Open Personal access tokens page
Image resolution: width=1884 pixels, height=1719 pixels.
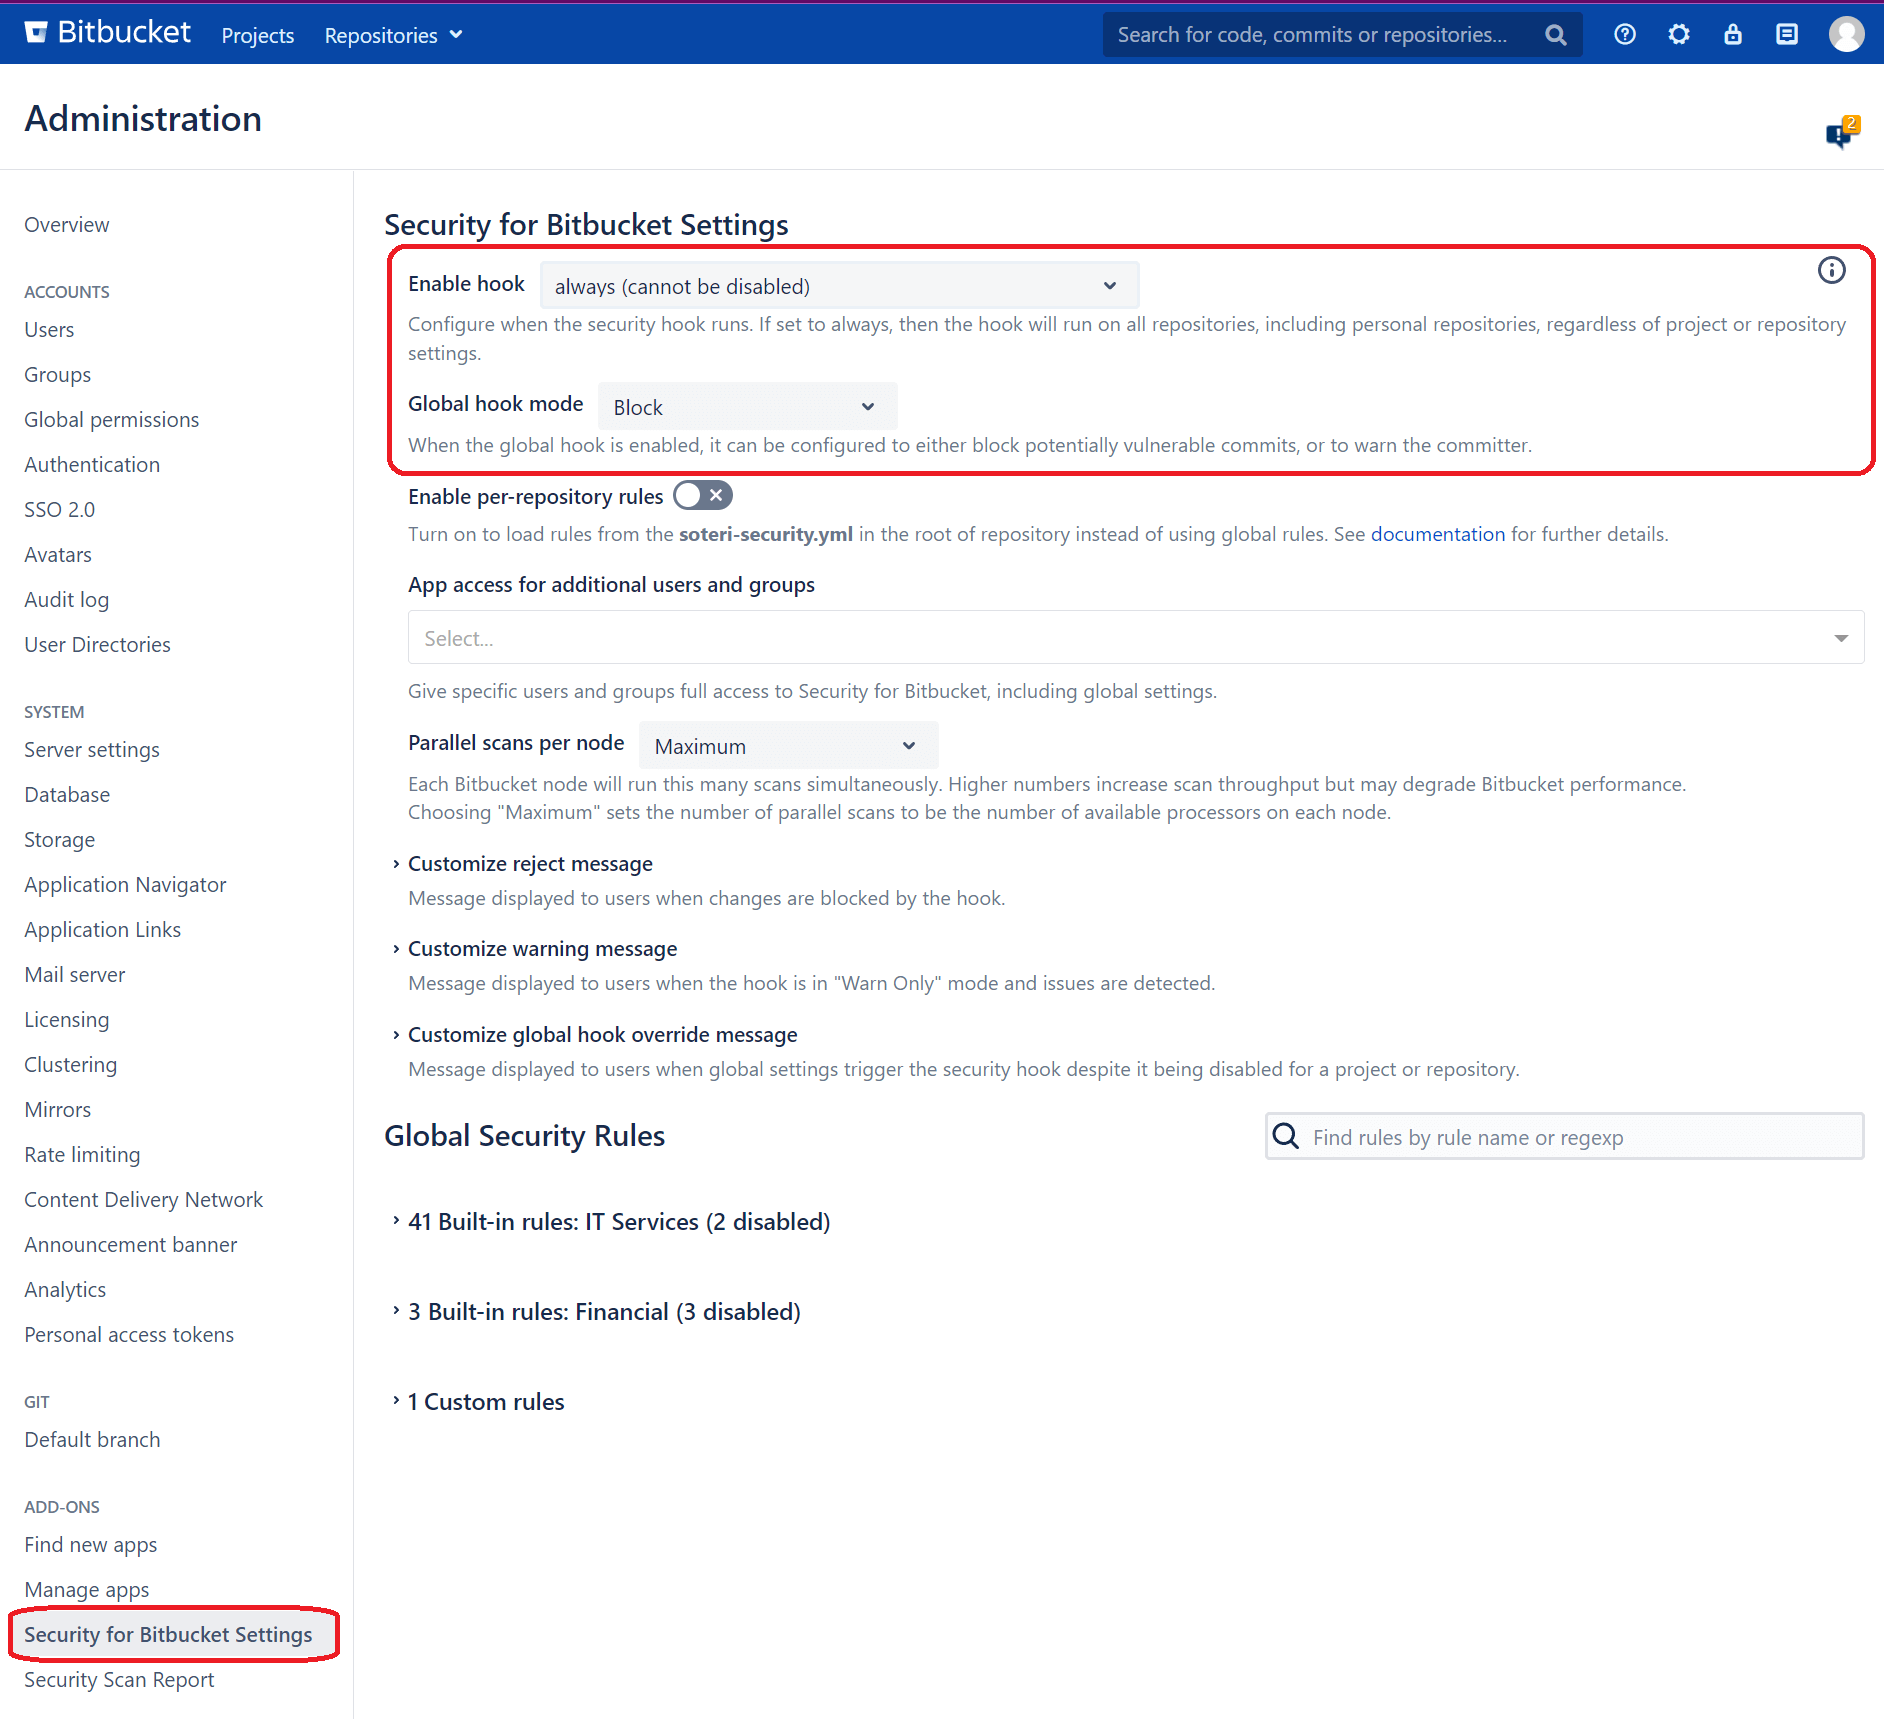(129, 1335)
